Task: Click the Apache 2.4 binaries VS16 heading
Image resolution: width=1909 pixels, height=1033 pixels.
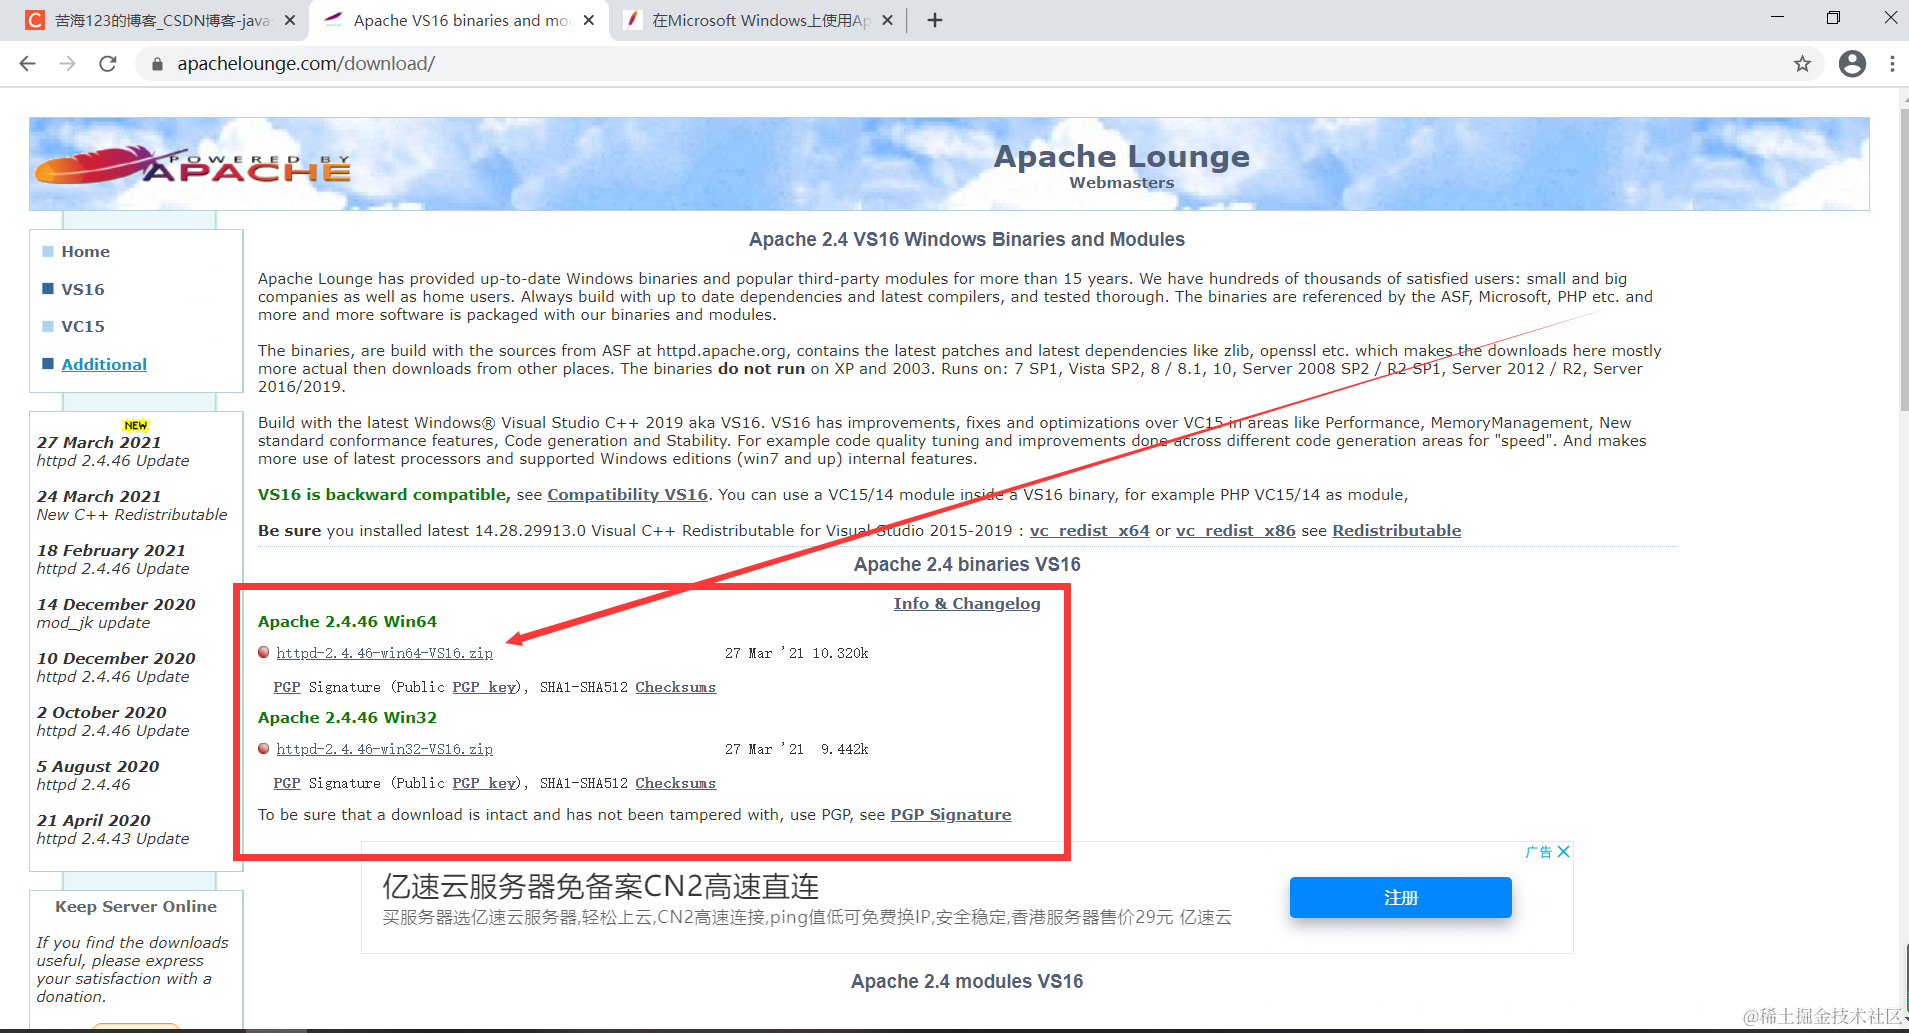Action: click(x=967, y=565)
